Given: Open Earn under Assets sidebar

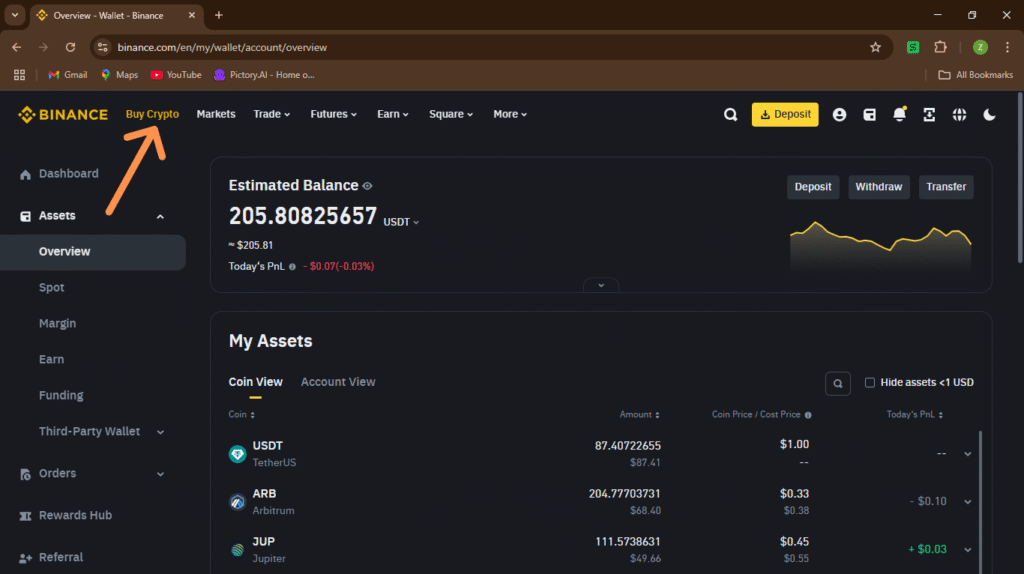Looking at the screenshot, I should coord(51,359).
